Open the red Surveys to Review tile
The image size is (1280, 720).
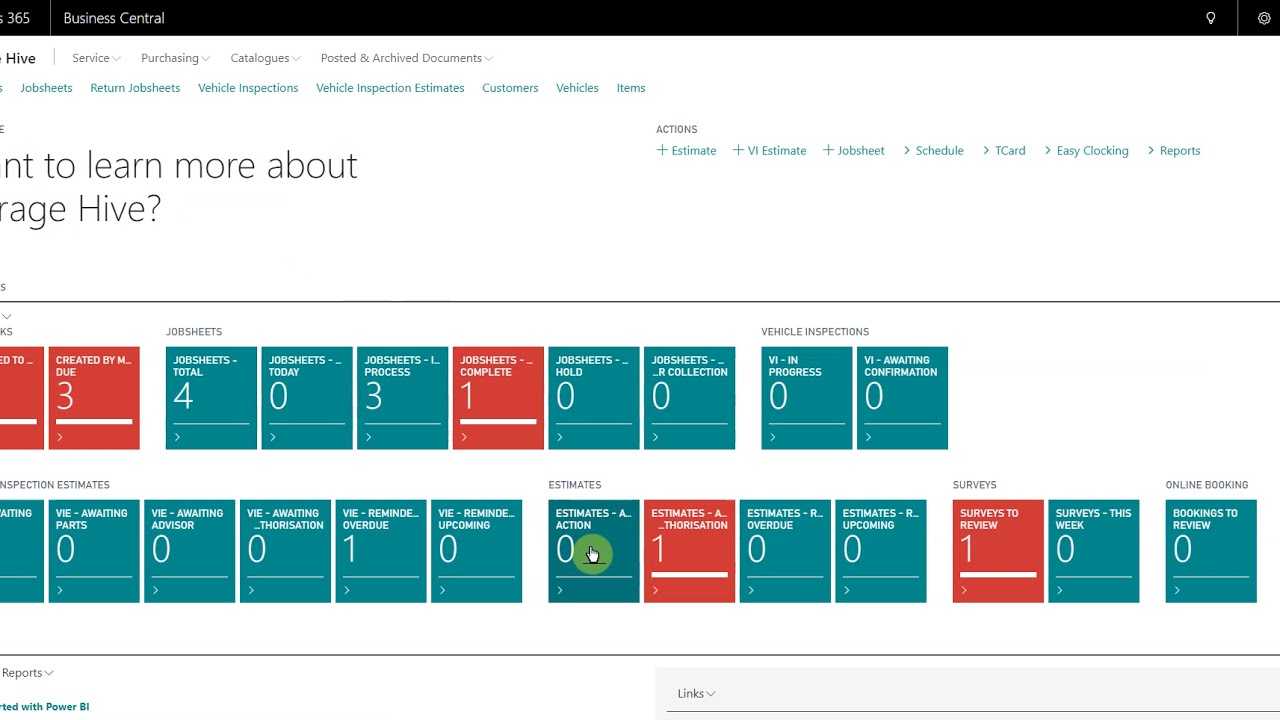pyautogui.click(x=998, y=551)
